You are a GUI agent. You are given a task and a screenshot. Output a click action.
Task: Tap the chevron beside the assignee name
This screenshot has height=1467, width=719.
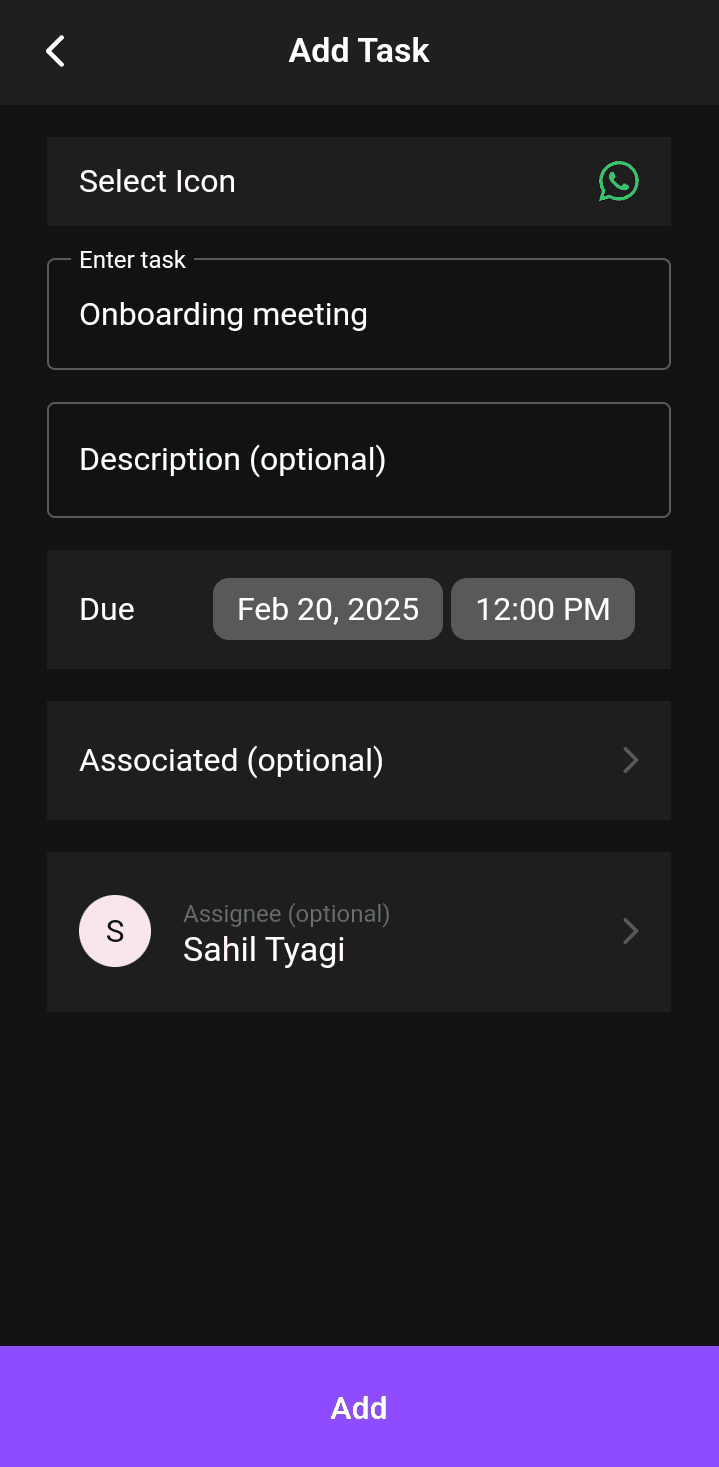coord(630,931)
